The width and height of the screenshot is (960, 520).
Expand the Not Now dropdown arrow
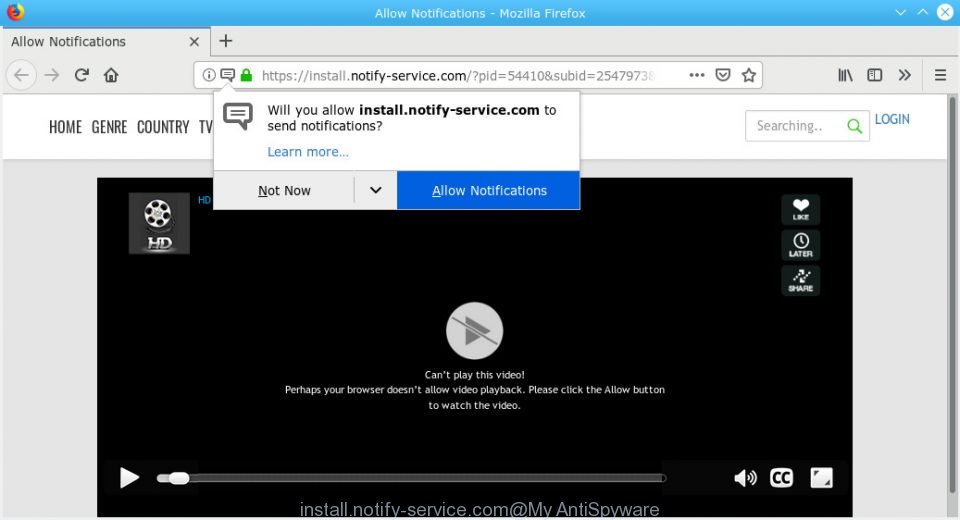coord(376,190)
